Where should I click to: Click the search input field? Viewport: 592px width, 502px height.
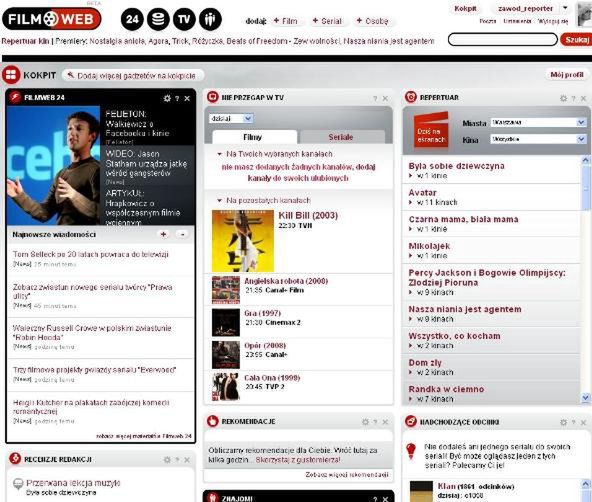(x=503, y=39)
